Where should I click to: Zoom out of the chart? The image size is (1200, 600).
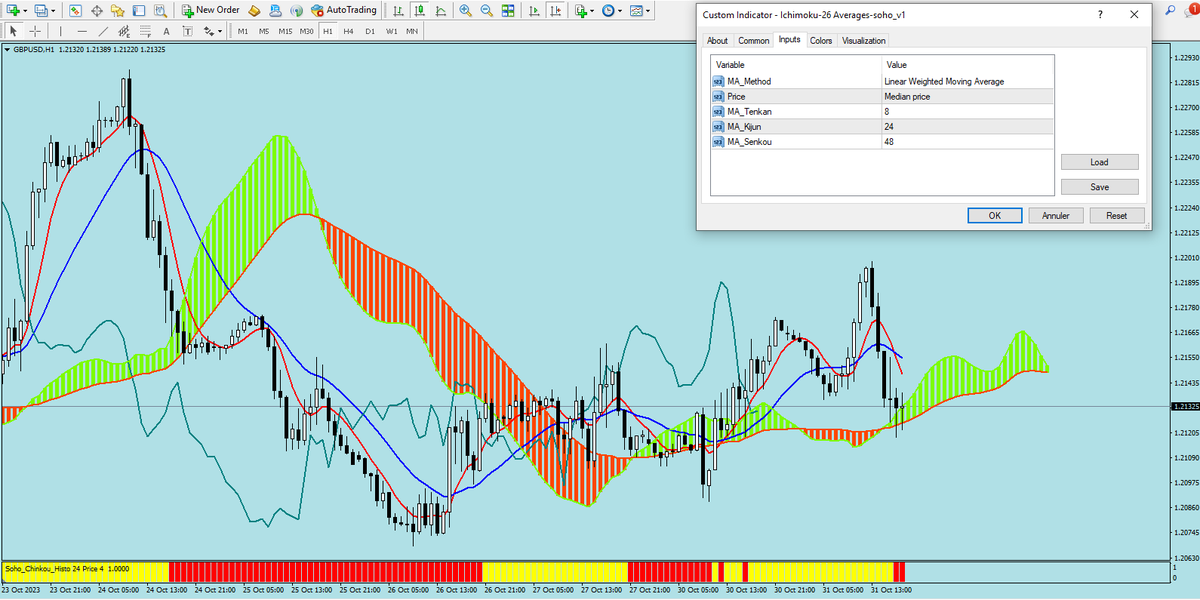(x=486, y=10)
